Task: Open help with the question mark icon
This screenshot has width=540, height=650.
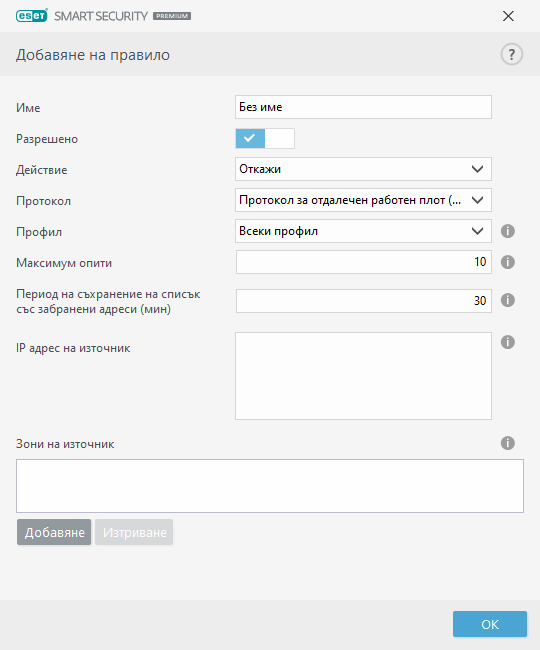Action: [511, 54]
